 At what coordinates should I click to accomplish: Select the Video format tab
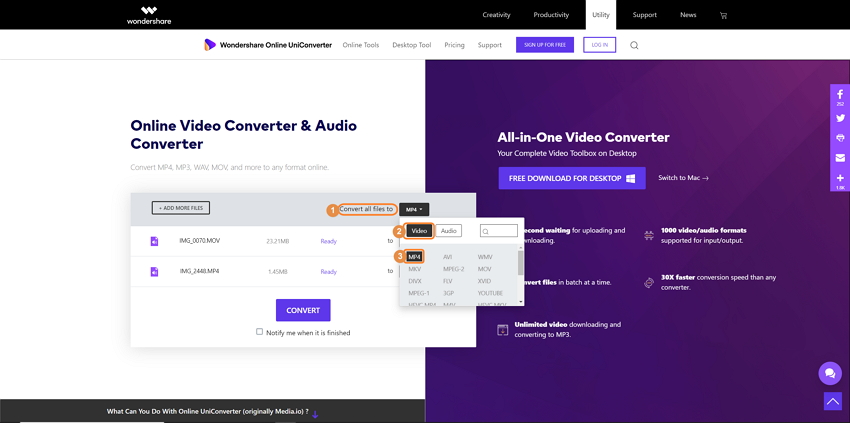(x=419, y=231)
